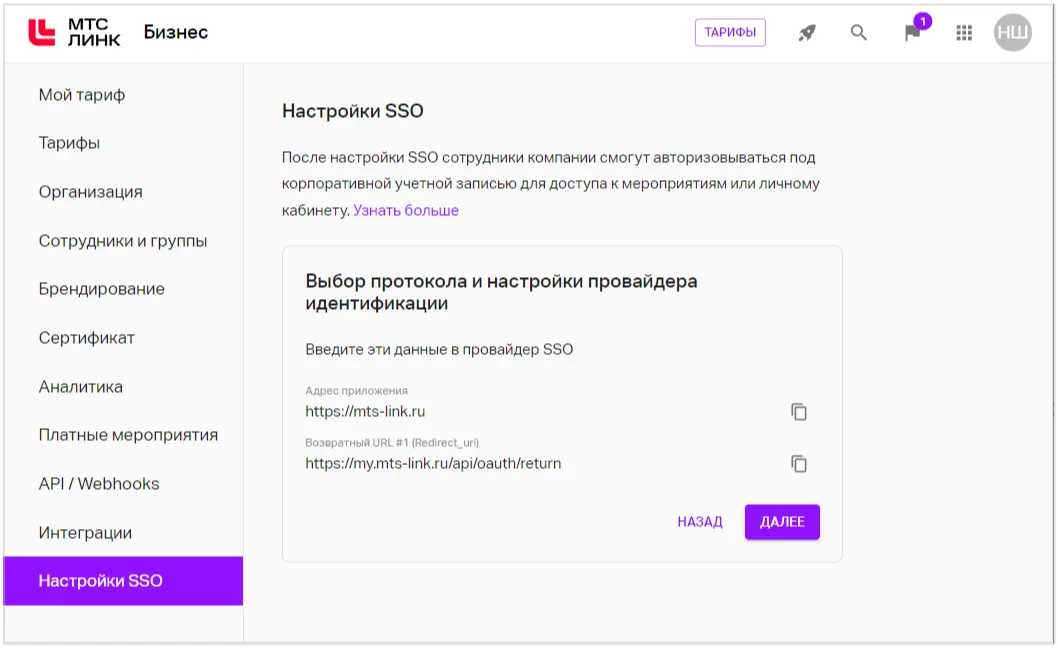Open the search icon in the header

pyautogui.click(x=858, y=32)
